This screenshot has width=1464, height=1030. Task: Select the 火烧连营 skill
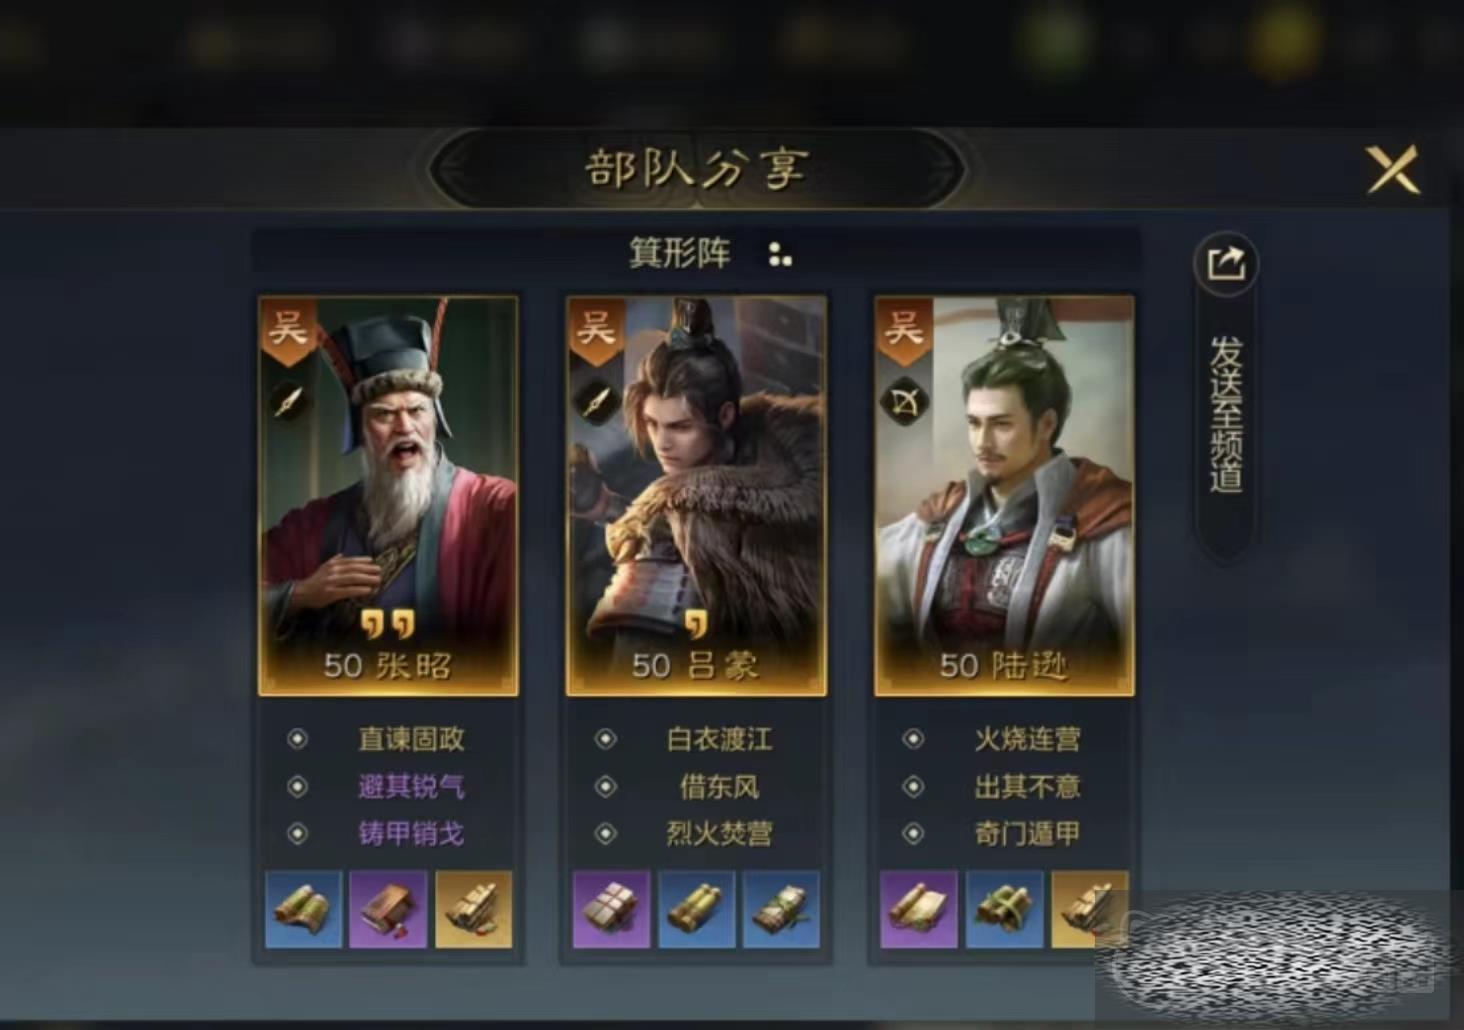(1027, 739)
